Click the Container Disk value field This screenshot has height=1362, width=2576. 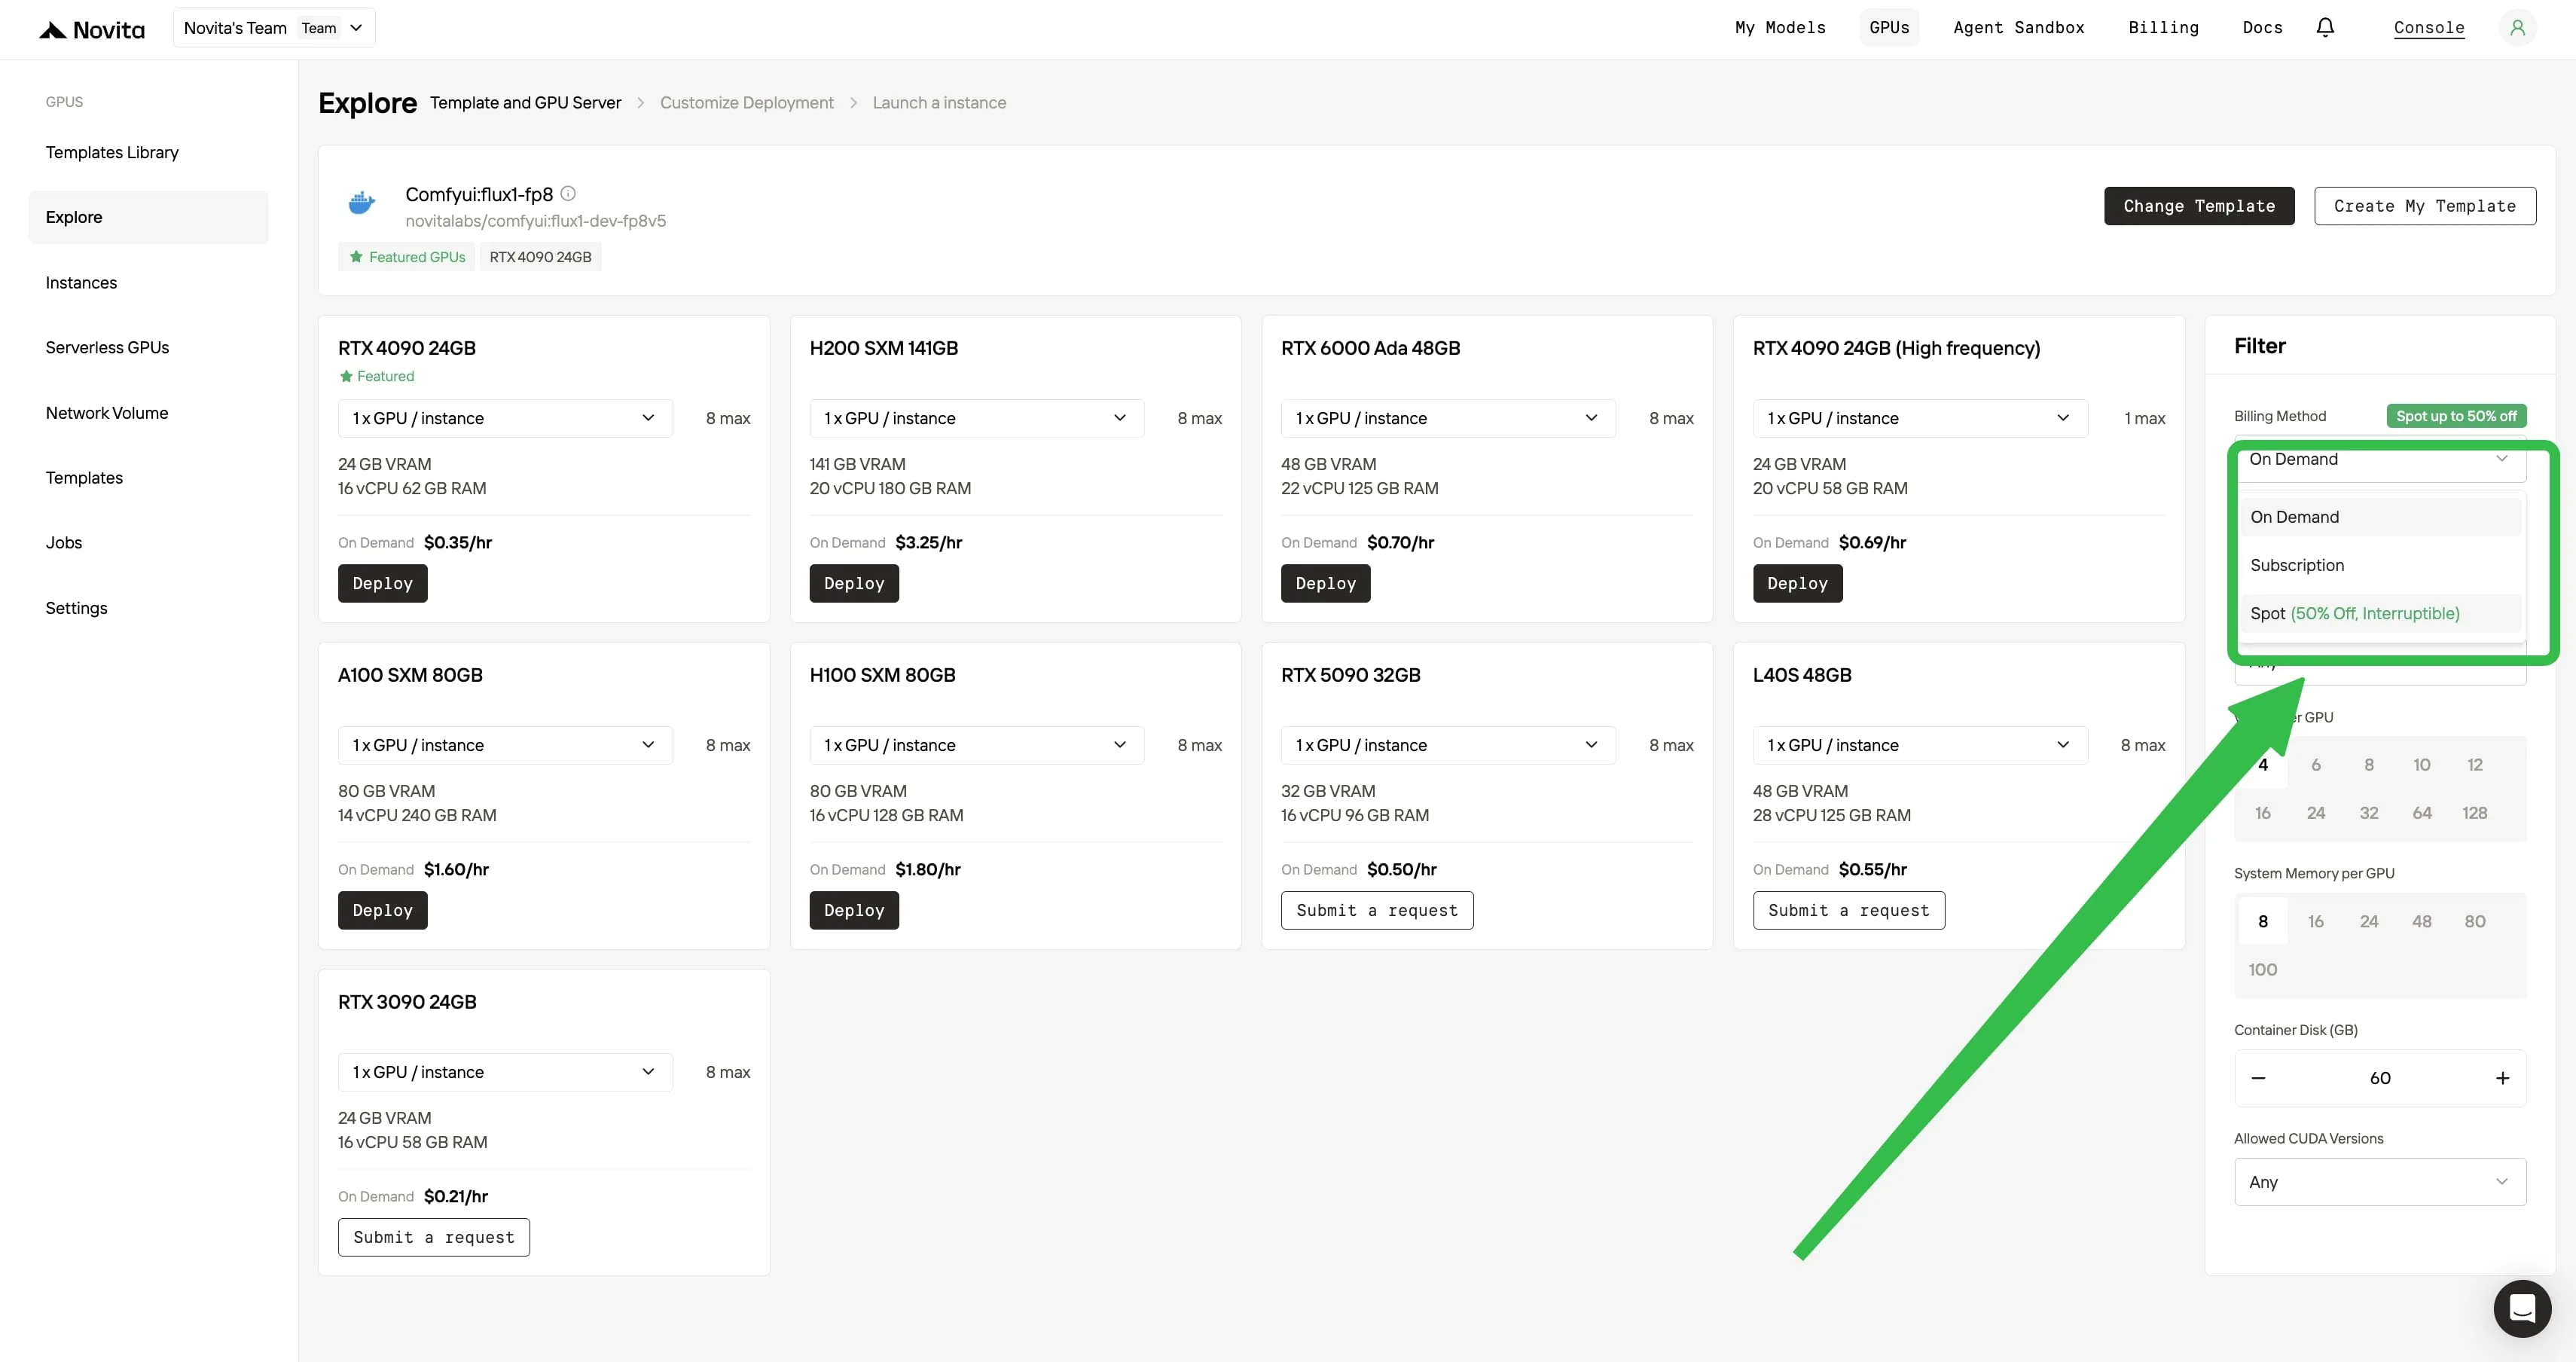pyautogui.click(x=2380, y=1078)
